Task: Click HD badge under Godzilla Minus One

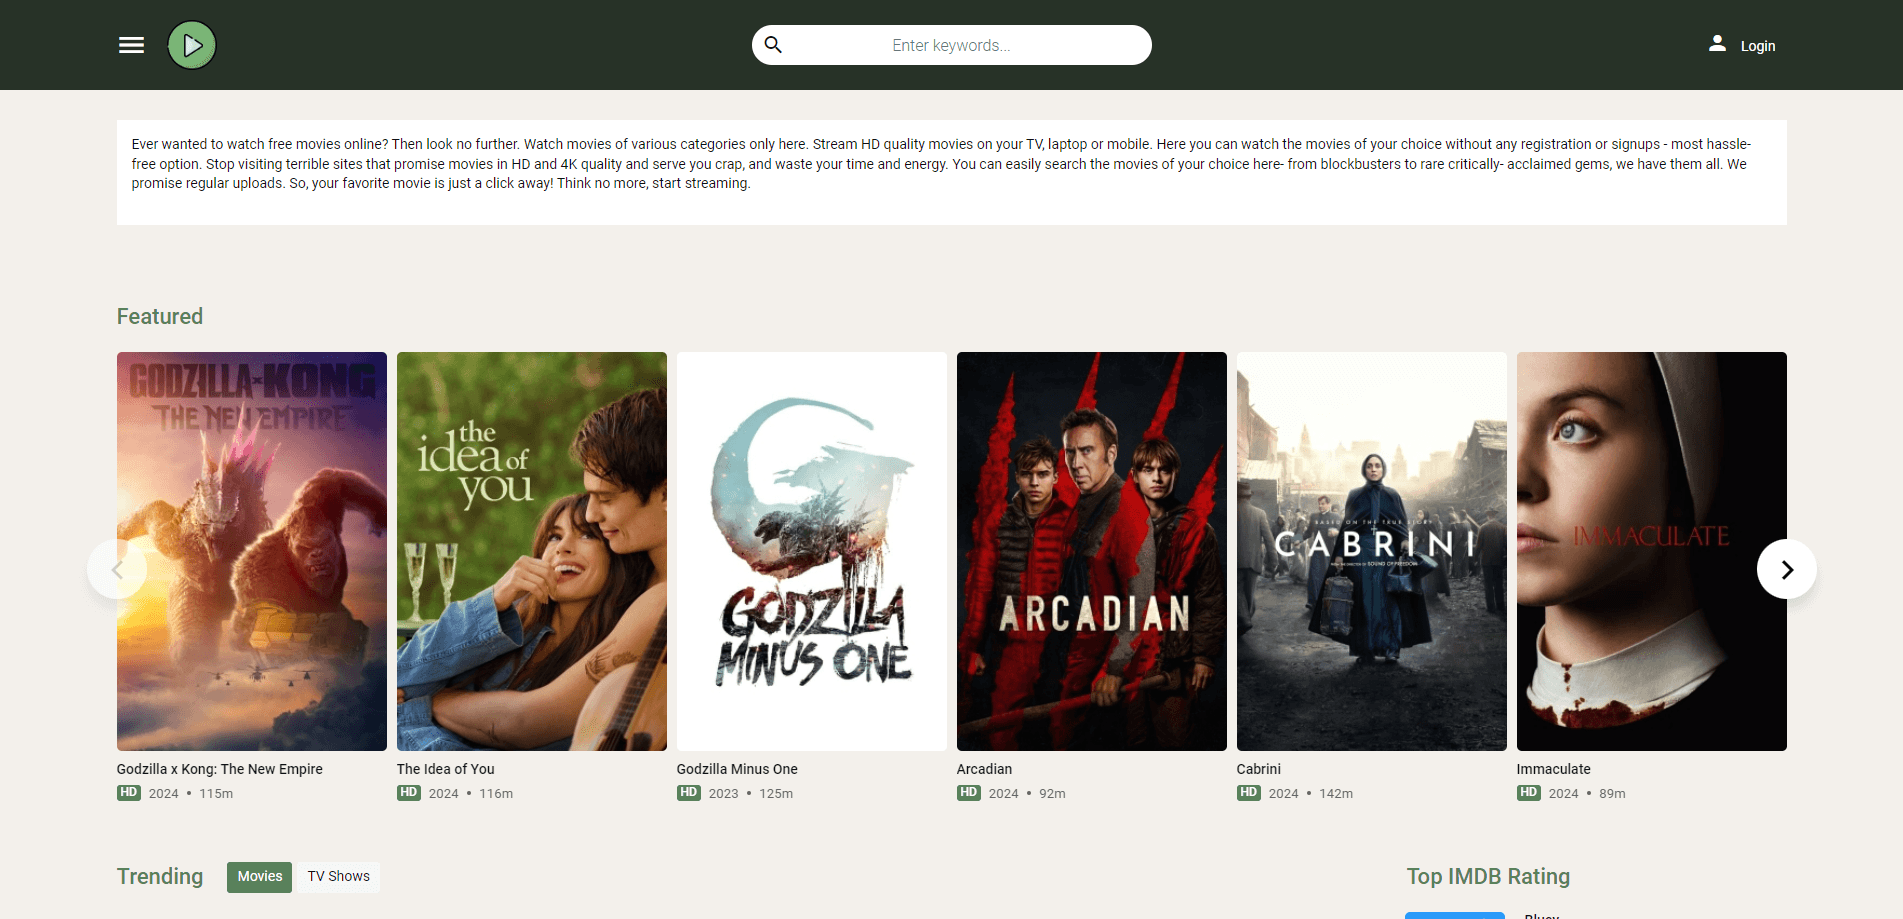Action: [689, 793]
